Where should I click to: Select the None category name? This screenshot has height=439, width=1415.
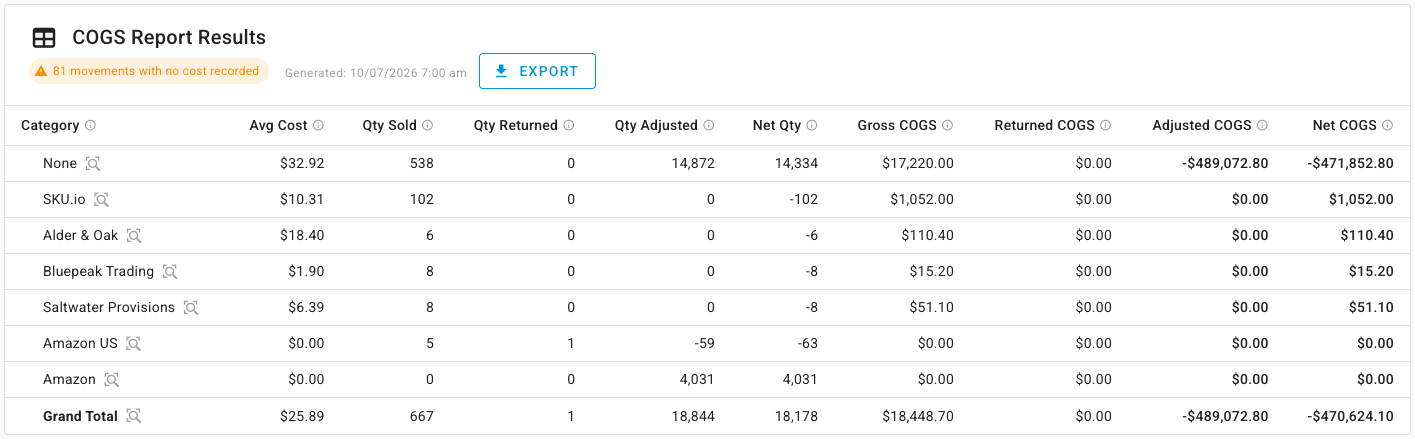click(x=60, y=163)
